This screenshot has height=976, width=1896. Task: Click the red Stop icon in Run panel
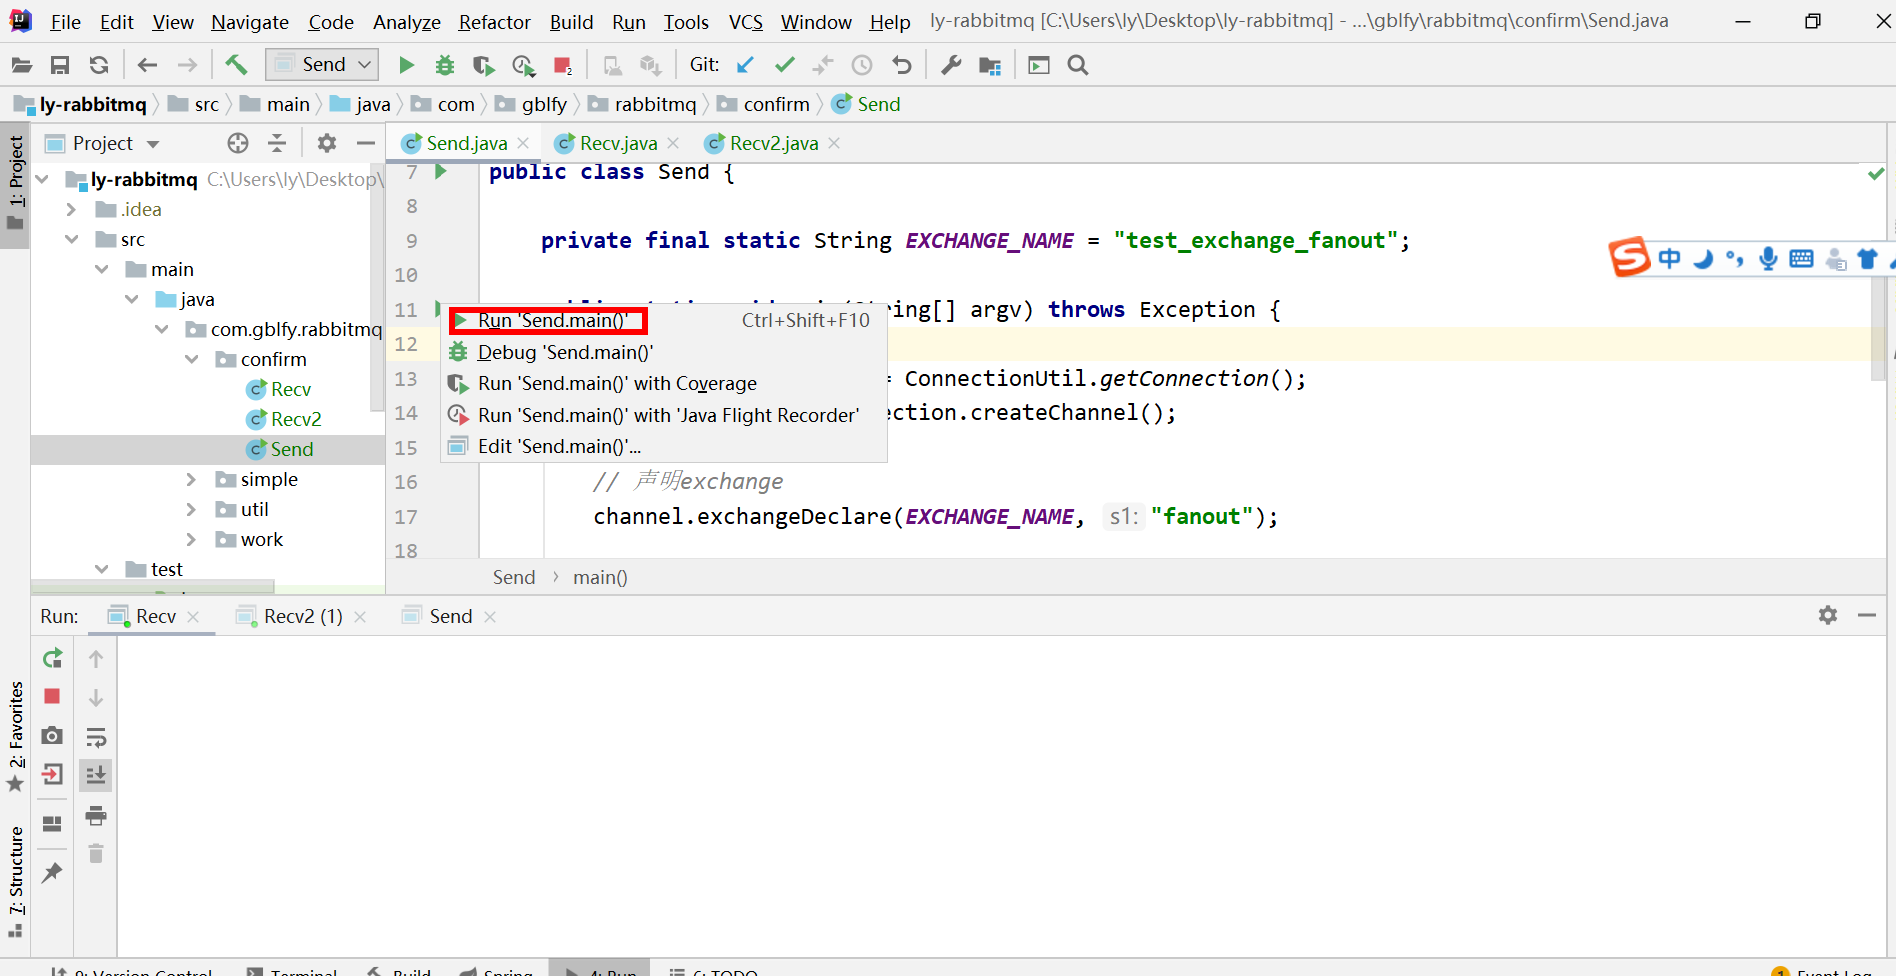point(52,696)
